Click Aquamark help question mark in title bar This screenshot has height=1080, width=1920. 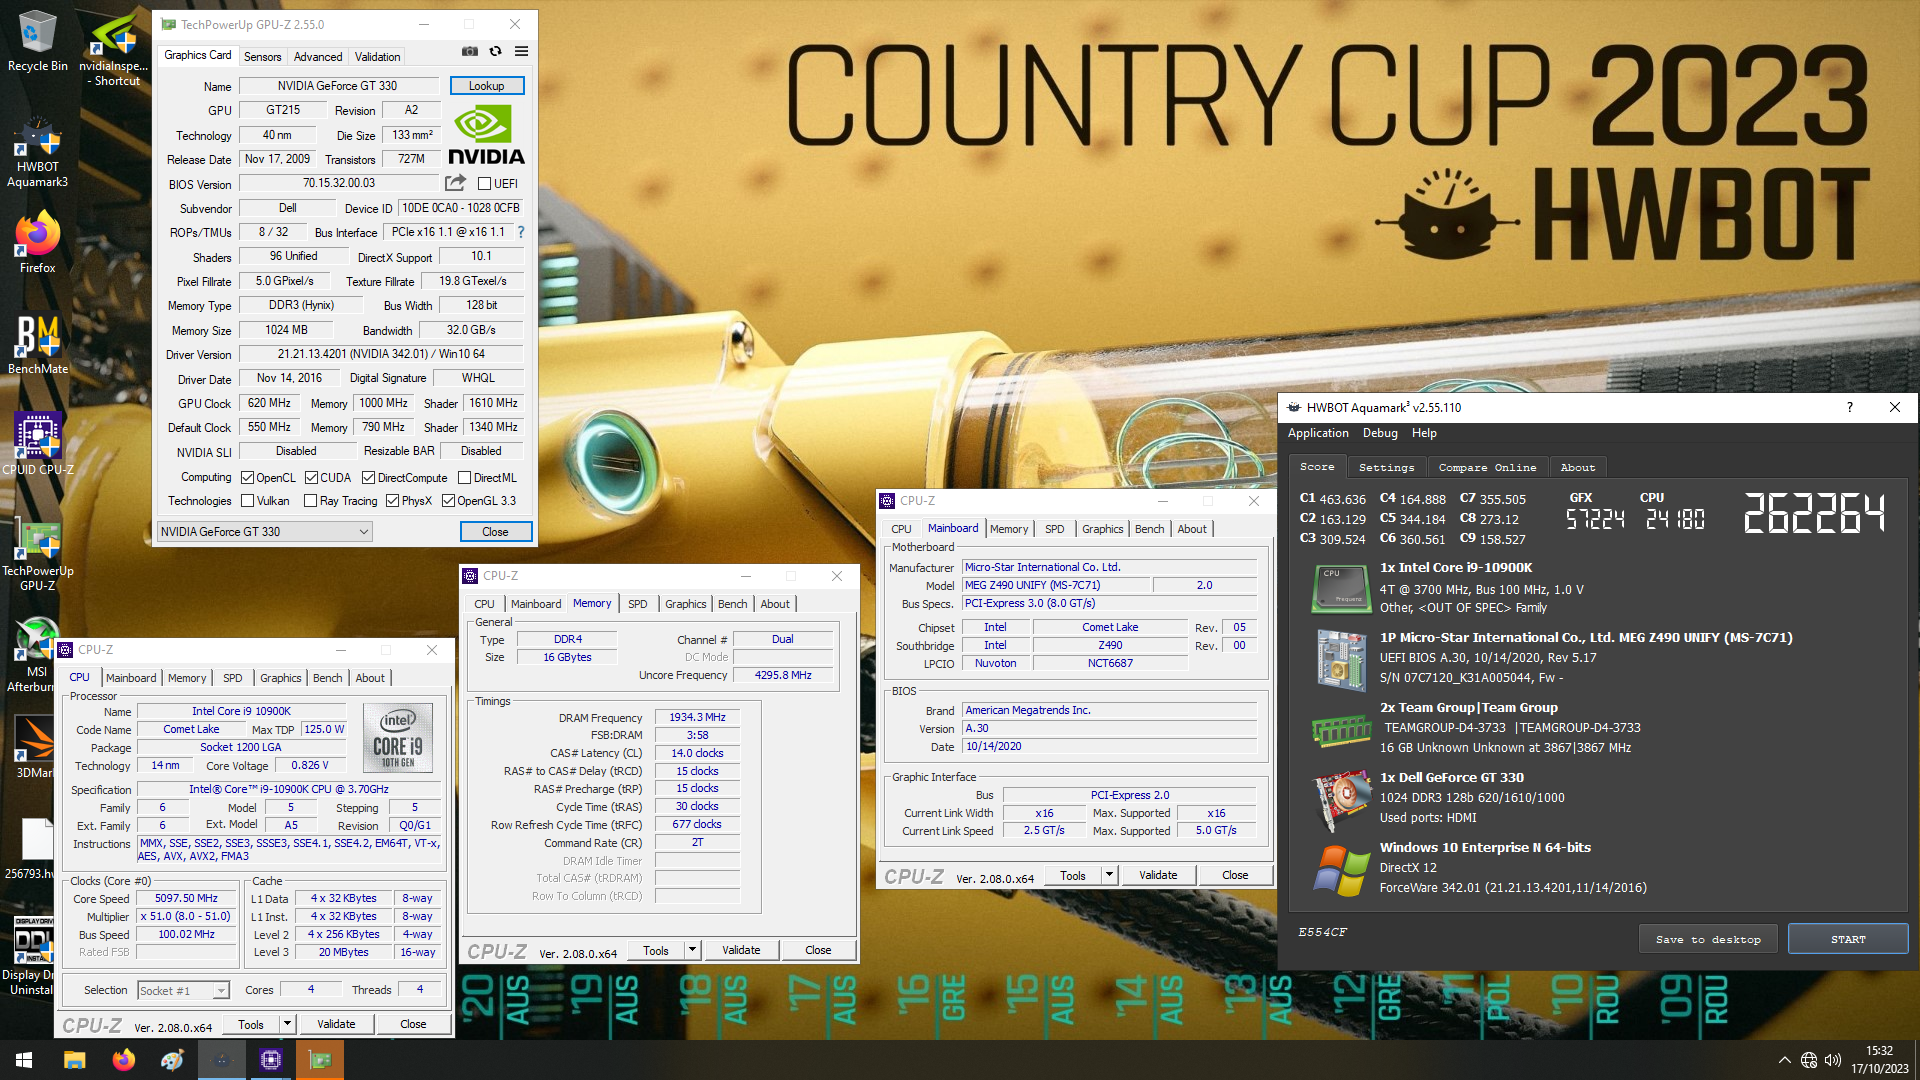pyautogui.click(x=1849, y=407)
